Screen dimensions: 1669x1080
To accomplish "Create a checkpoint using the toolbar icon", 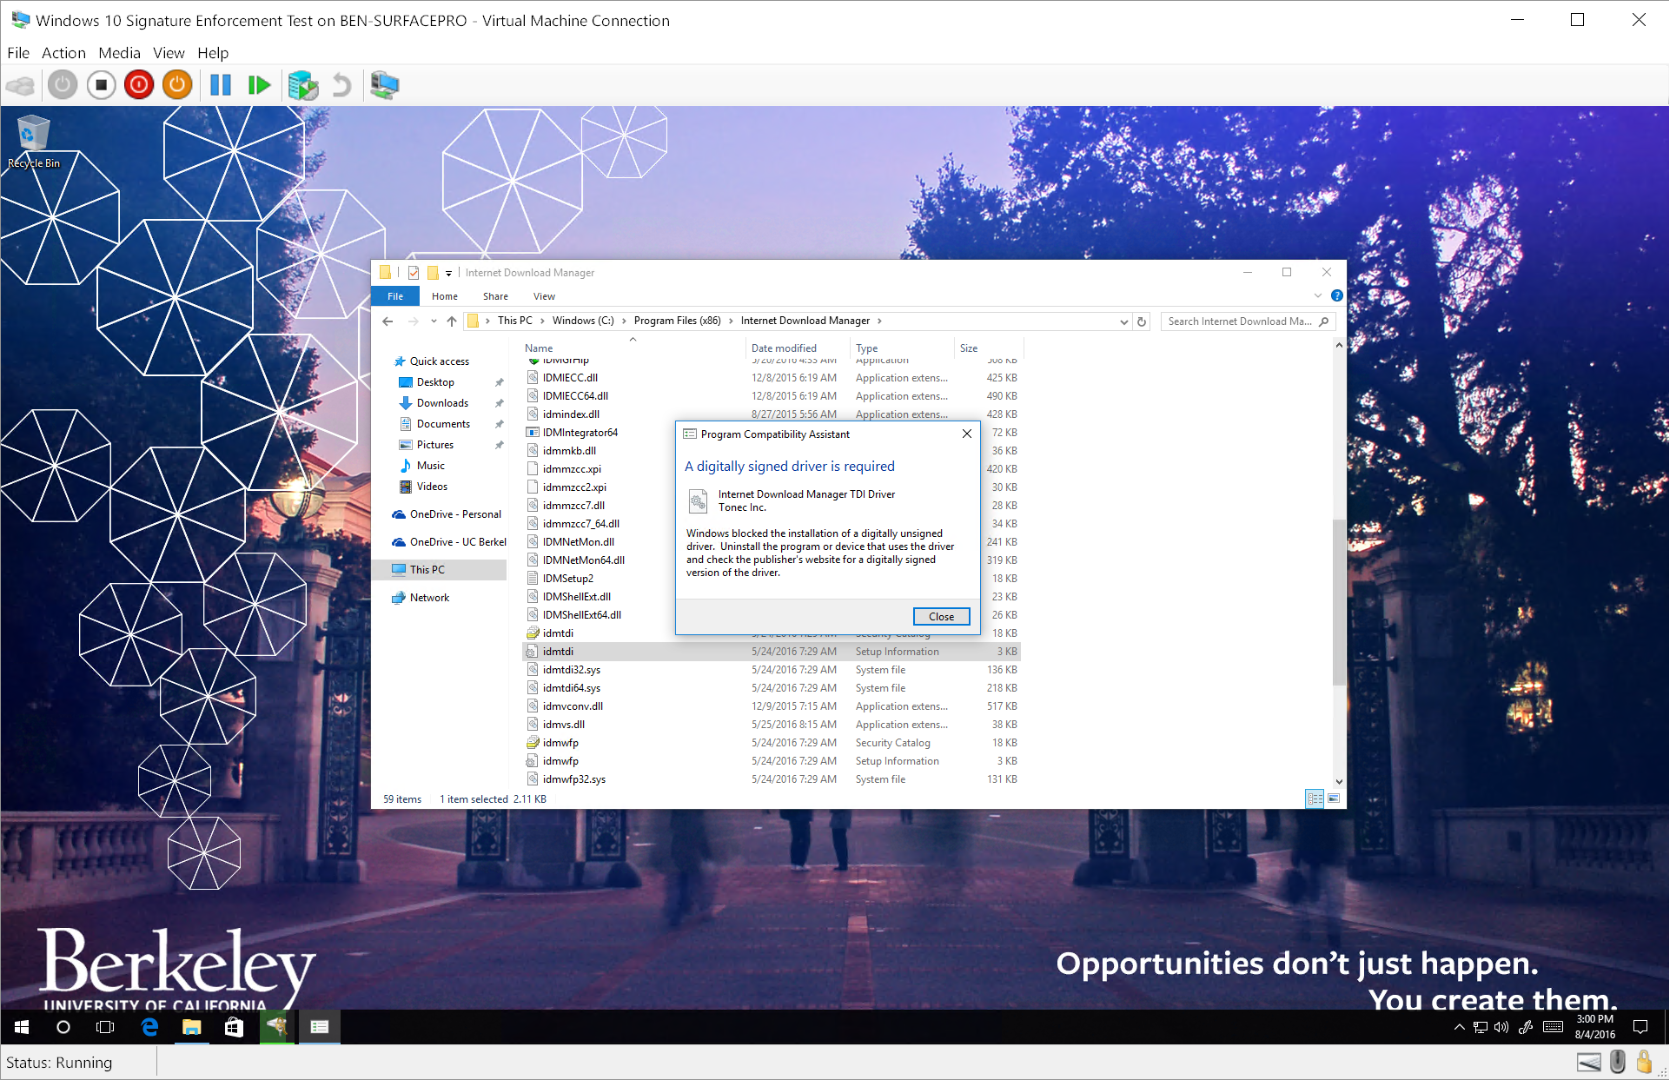I will coord(302,85).
